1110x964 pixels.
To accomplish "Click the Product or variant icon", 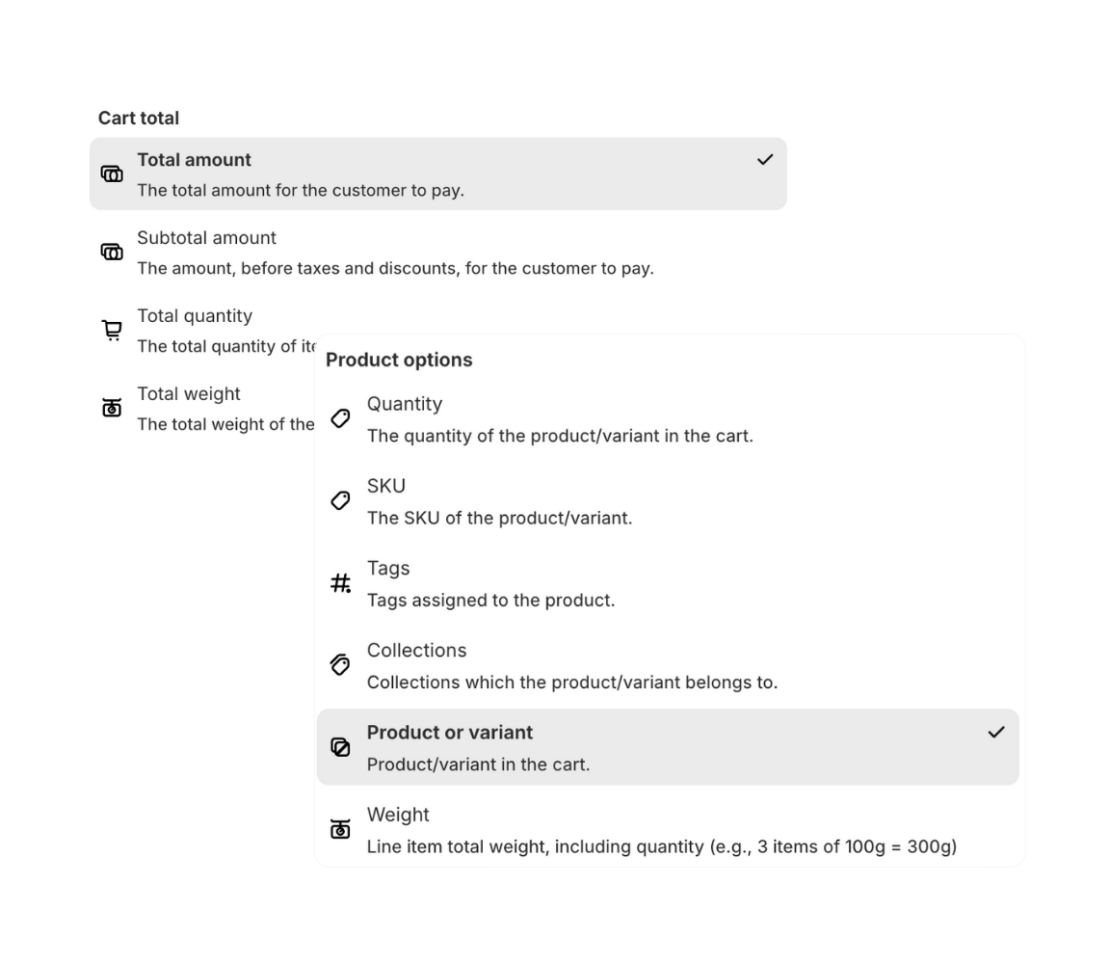I will coord(341,745).
